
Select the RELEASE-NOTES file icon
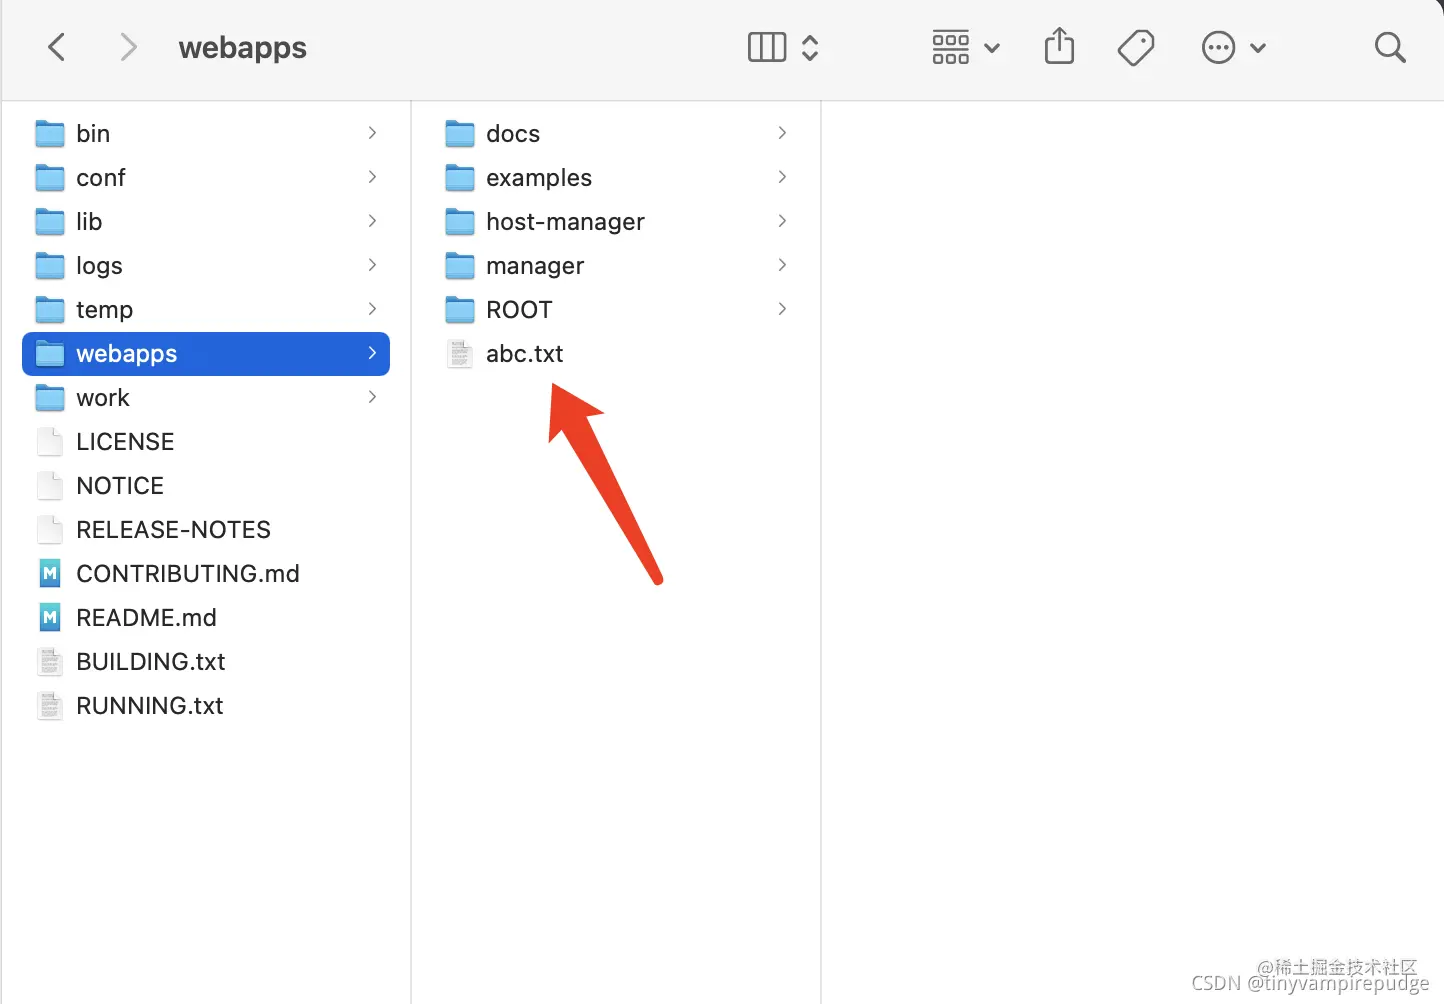pyautogui.click(x=50, y=529)
